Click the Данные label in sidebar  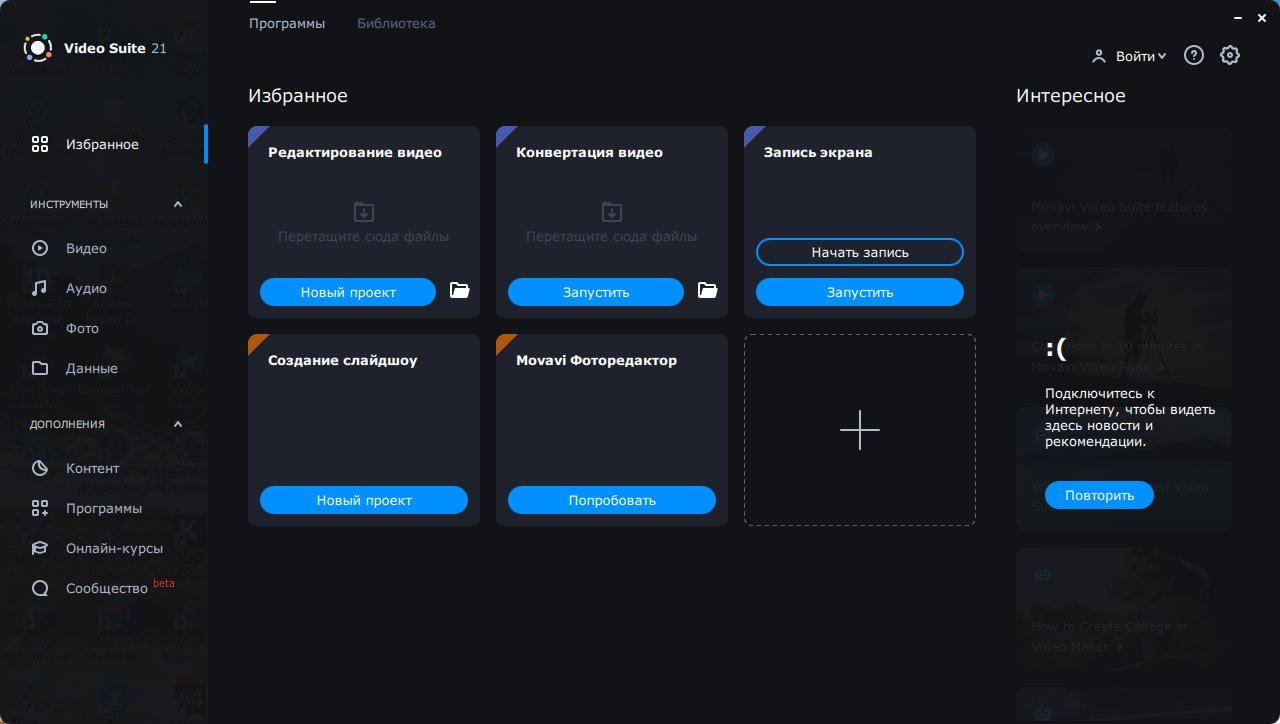pos(92,368)
